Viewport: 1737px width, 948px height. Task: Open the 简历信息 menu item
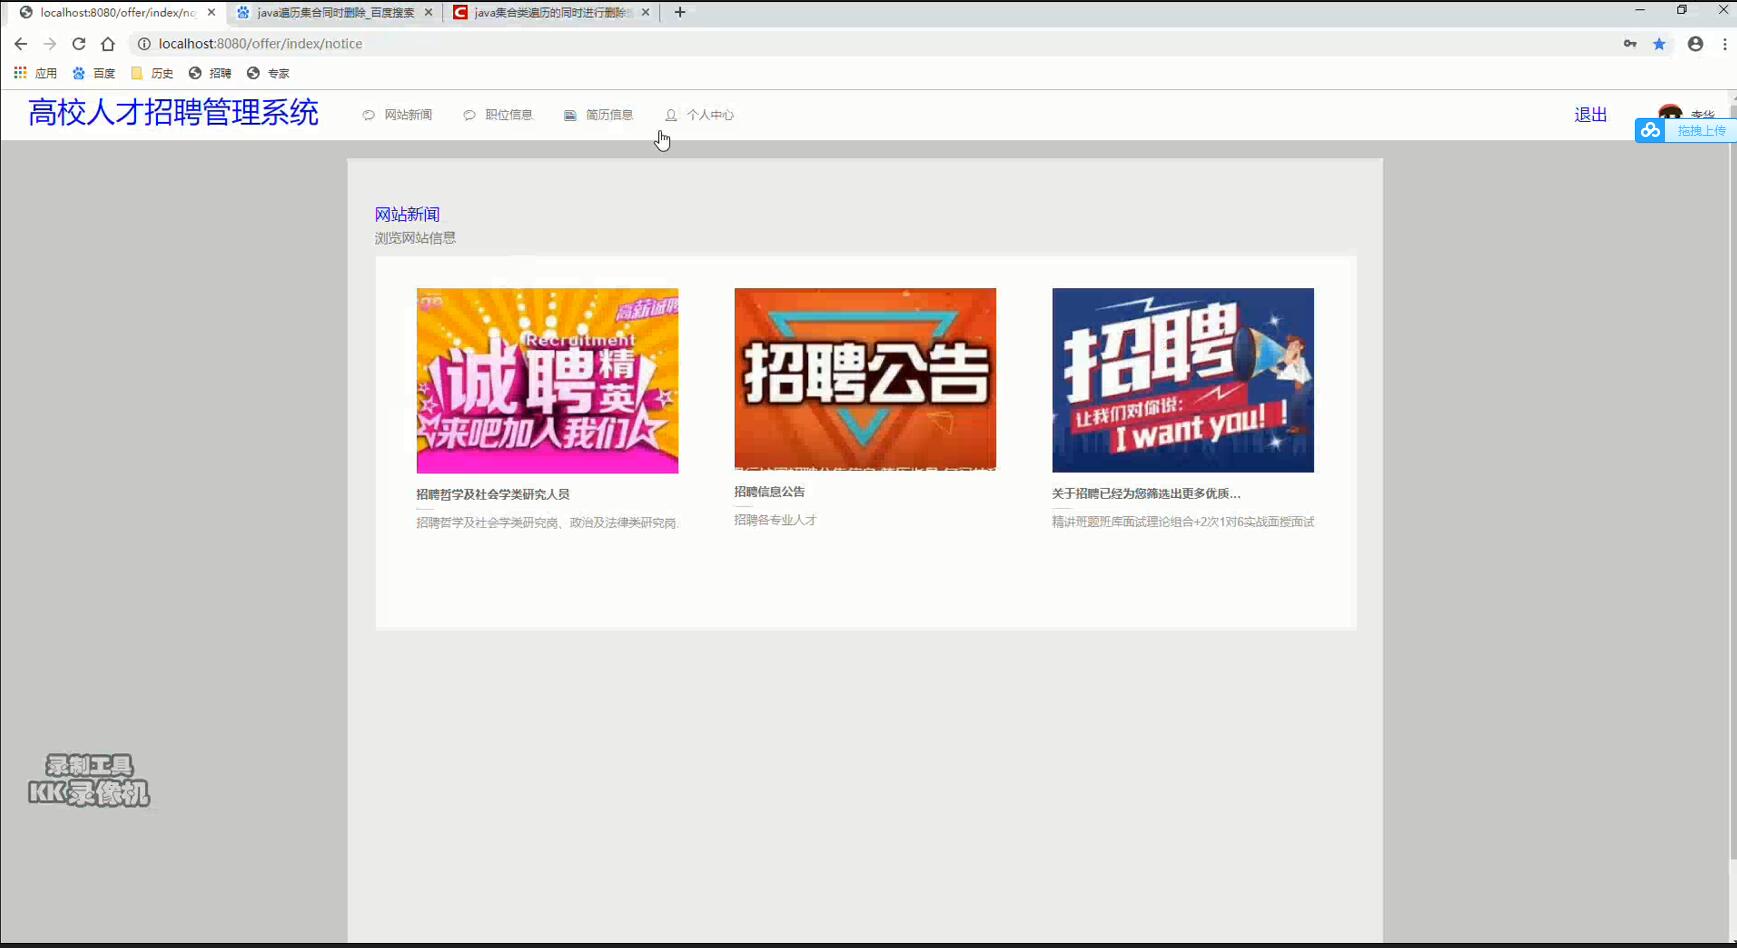598,115
